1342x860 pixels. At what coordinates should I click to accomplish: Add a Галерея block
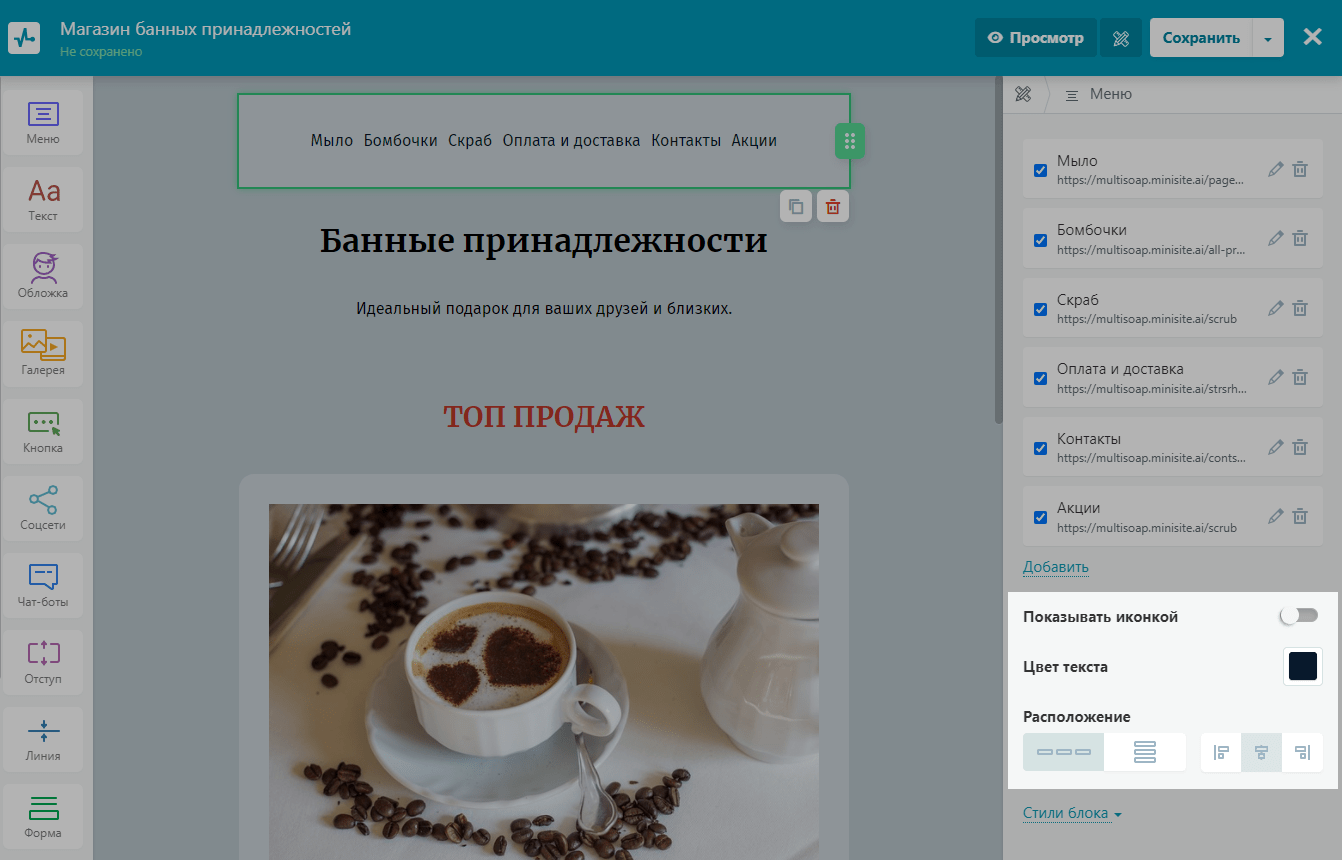point(43,354)
